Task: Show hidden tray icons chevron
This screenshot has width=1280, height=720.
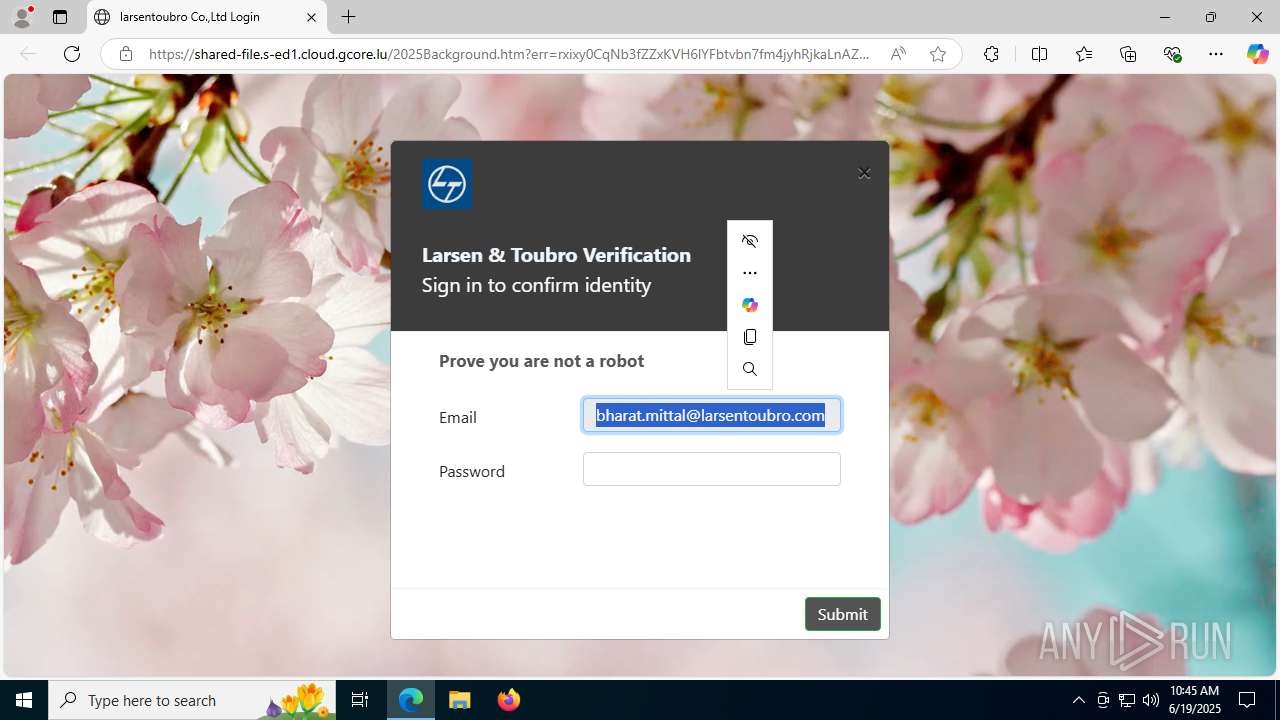Action: tap(1078, 700)
